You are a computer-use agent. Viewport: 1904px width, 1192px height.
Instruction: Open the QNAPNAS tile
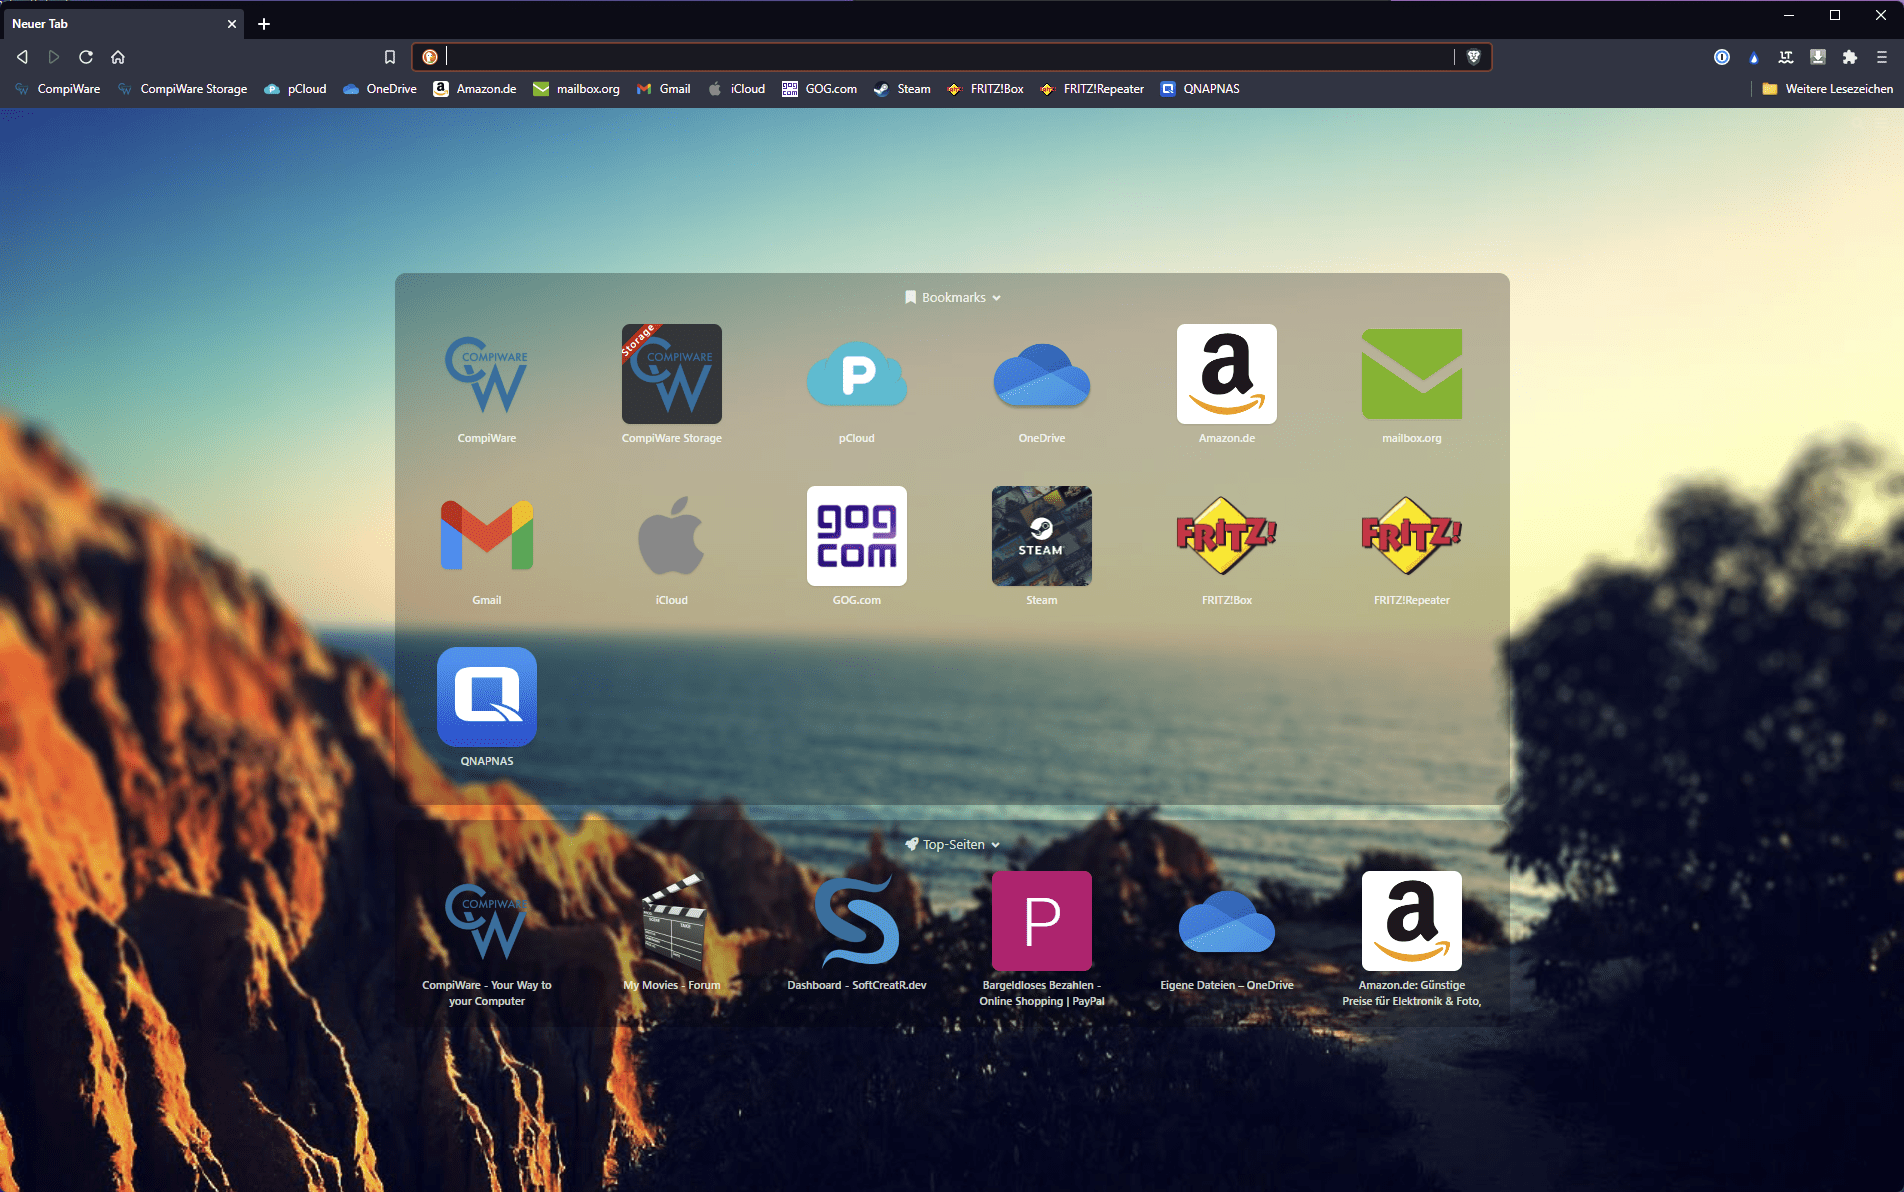point(487,708)
